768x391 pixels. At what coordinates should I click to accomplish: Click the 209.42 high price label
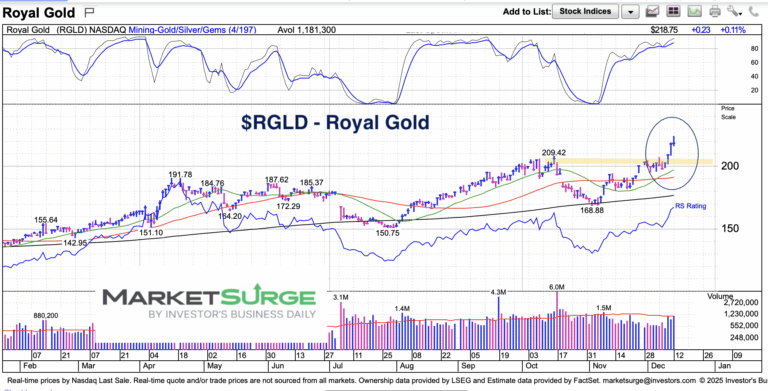[554, 152]
